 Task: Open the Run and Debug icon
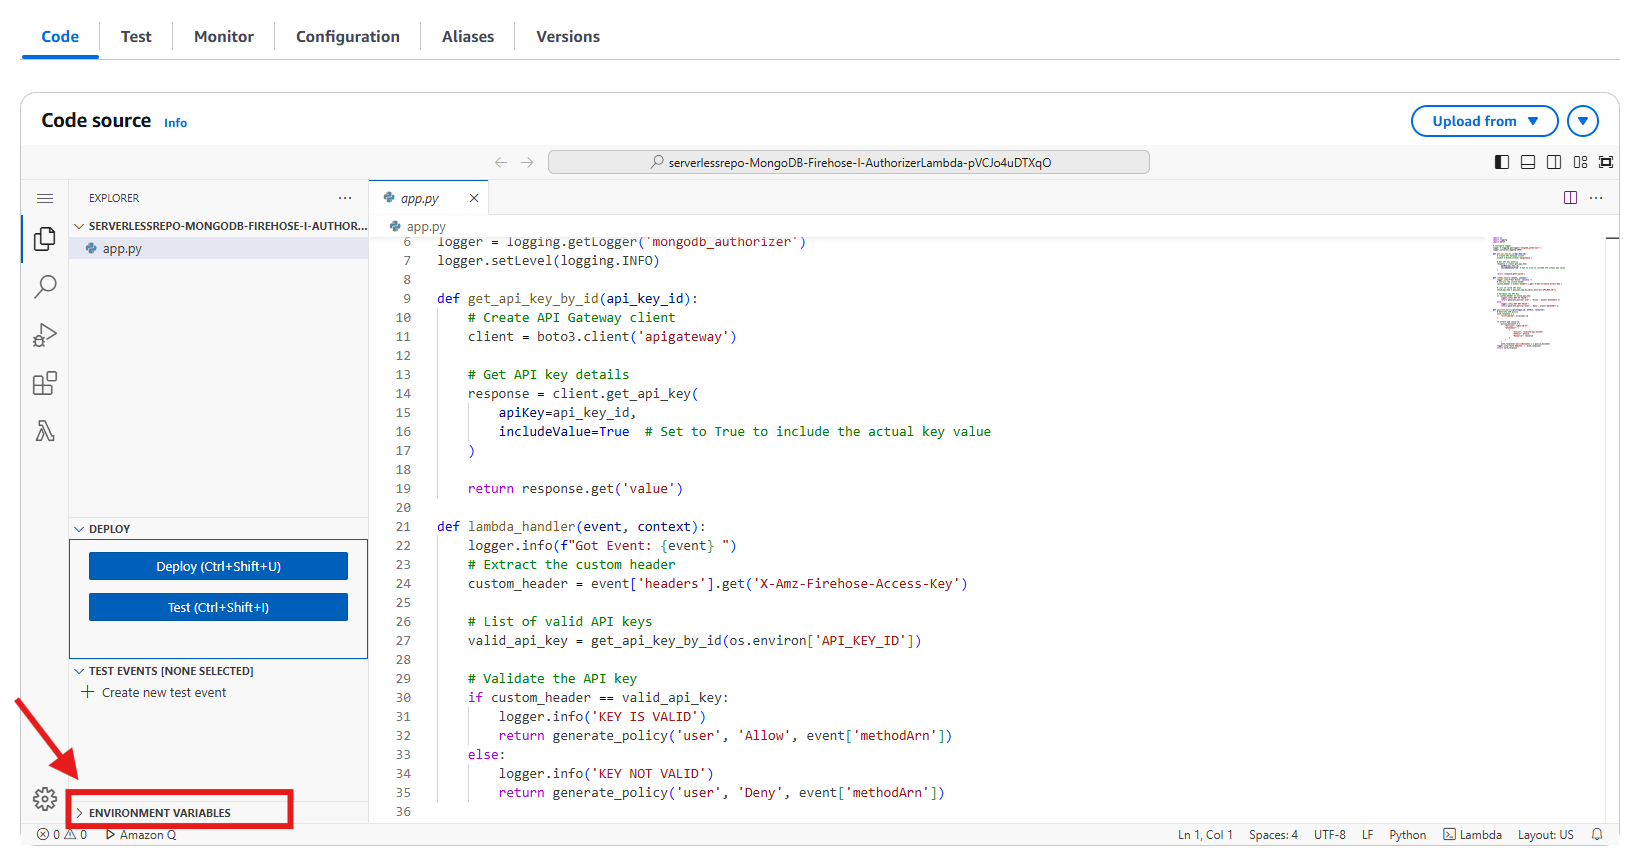45,335
